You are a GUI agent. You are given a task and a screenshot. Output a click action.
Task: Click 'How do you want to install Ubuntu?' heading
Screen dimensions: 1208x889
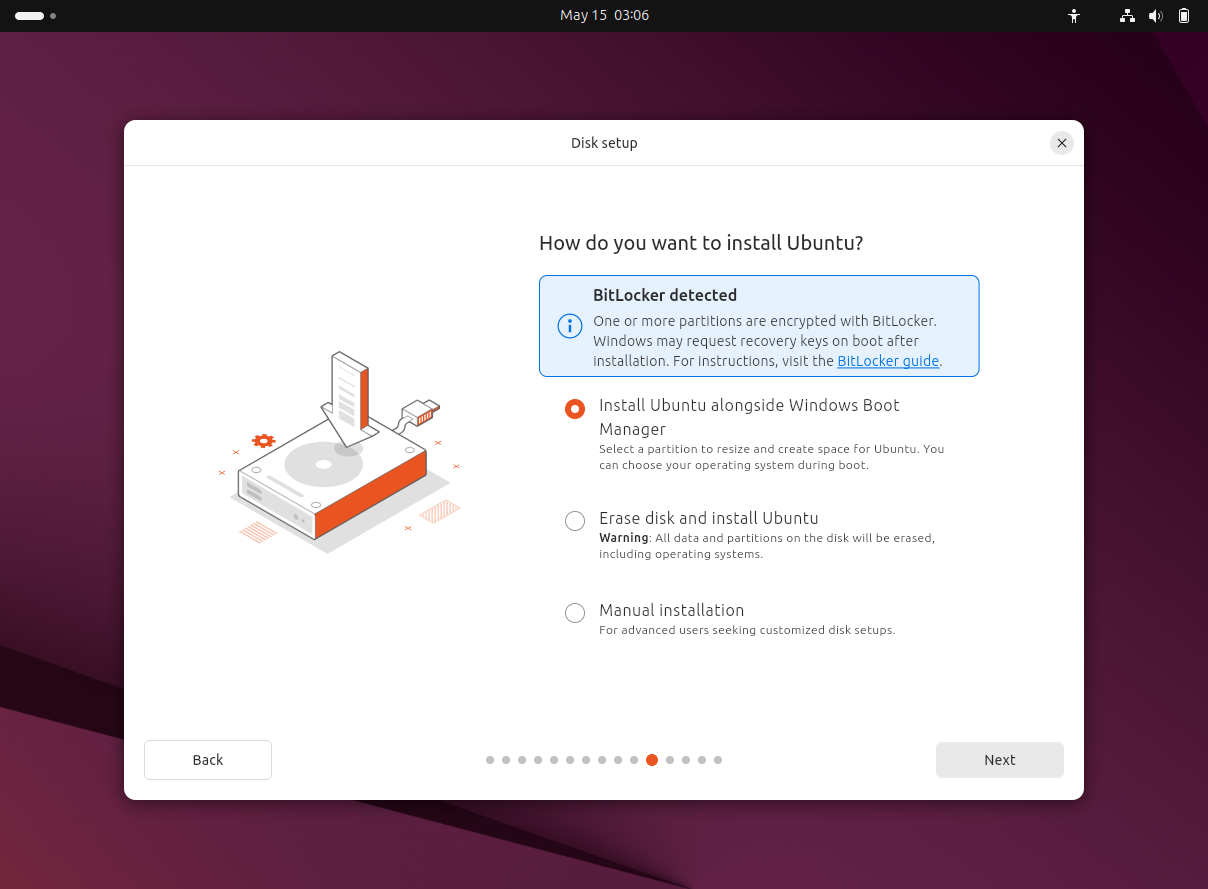(x=701, y=243)
